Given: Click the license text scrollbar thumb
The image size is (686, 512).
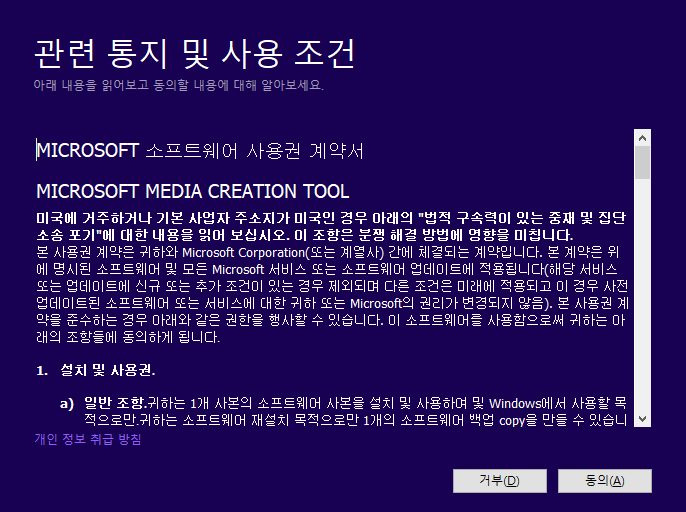Looking at the screenshot, I should click(642, 163).
